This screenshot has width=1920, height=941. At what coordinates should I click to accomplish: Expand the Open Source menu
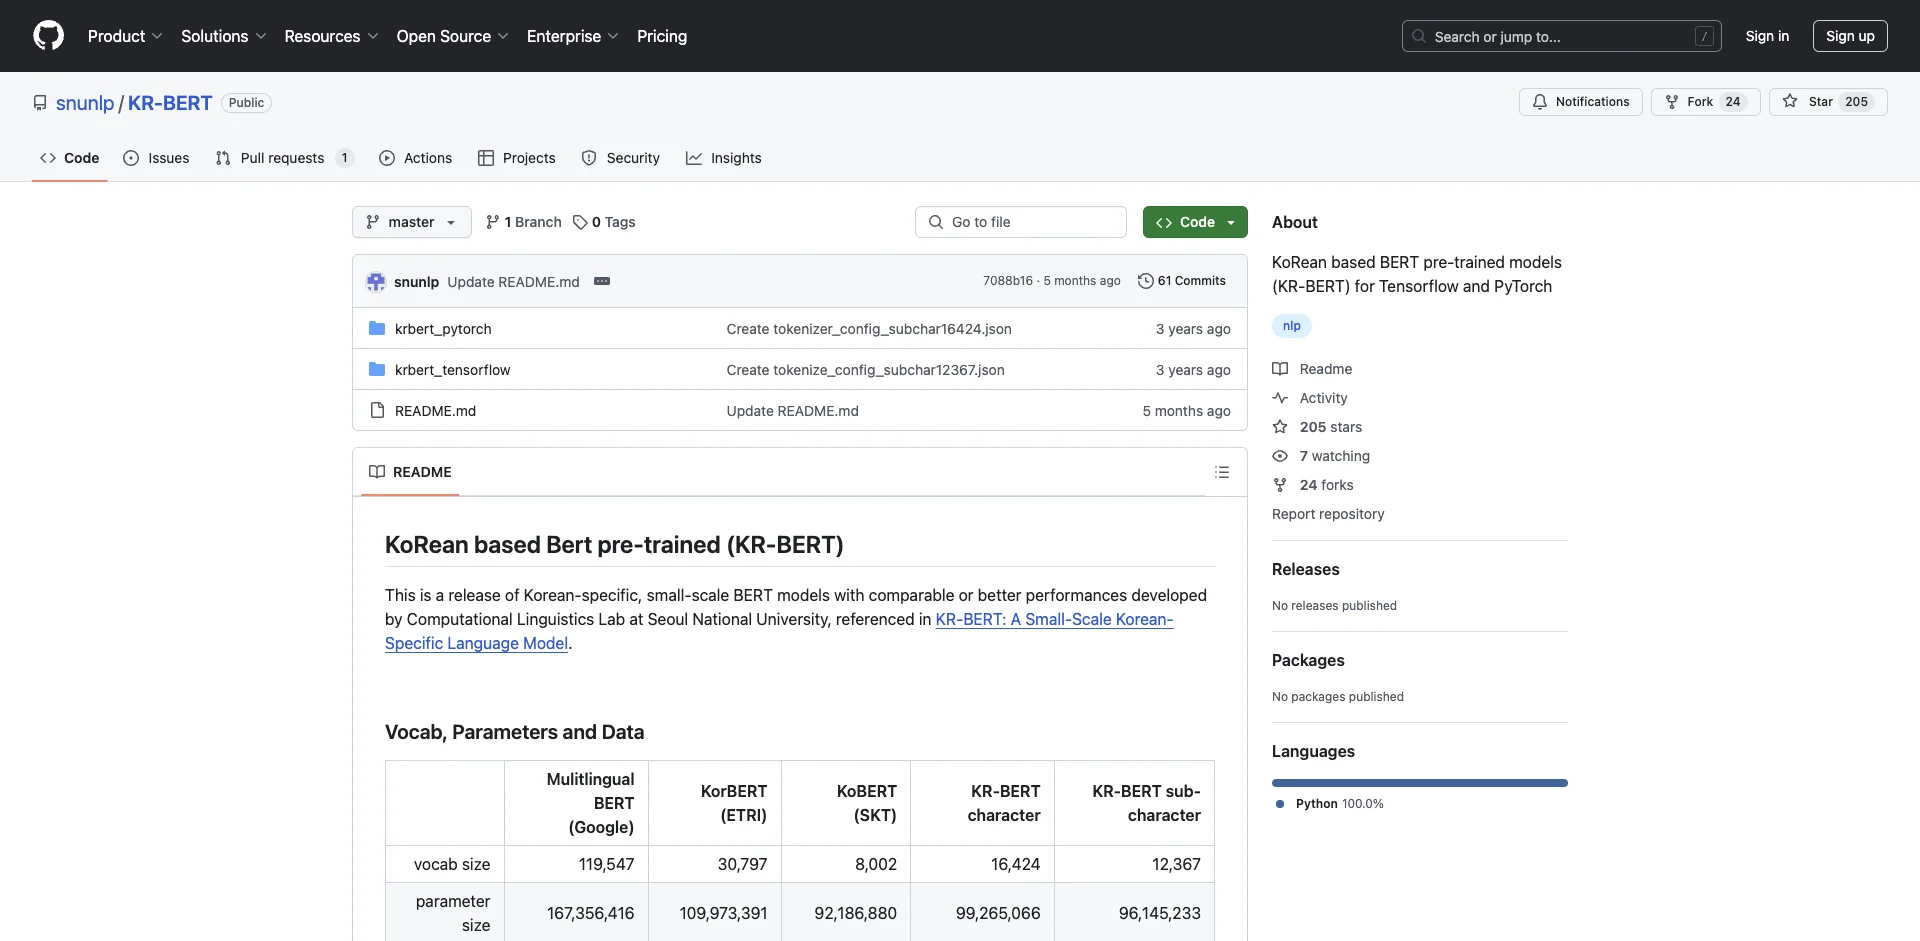tap(452, 36)
